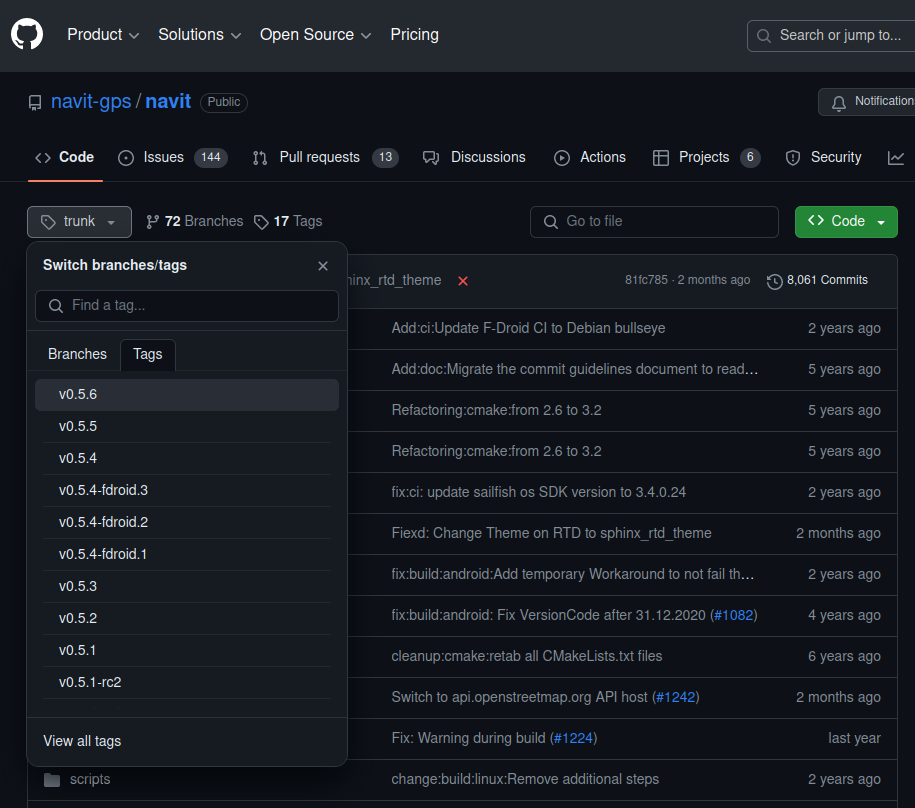
Task: Select tag v0.5.4-fdroid.1
Action: point(187,555)
